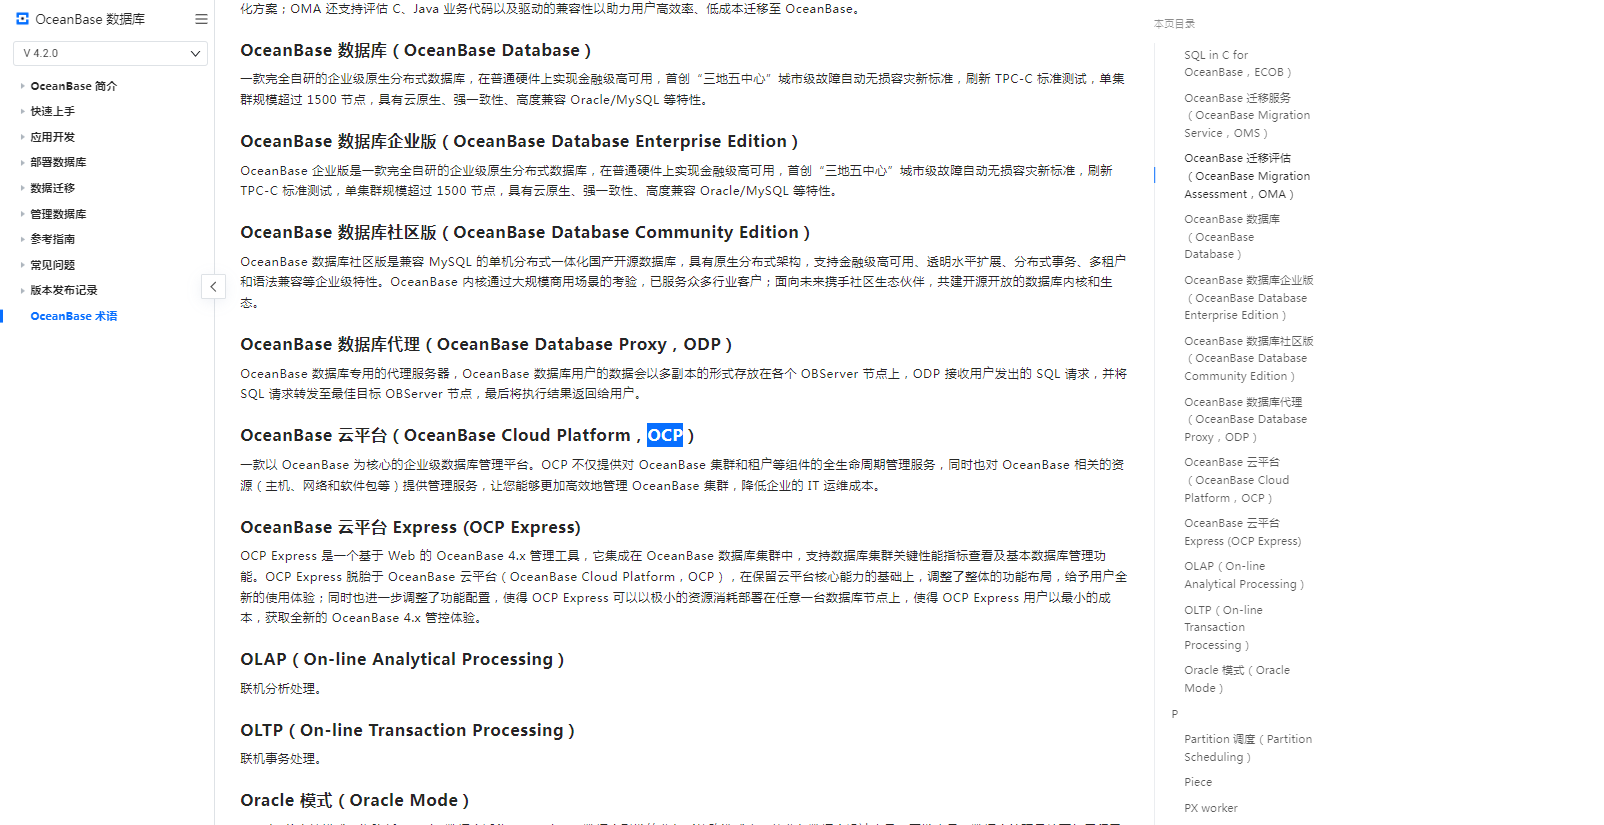
Task: Click heading OceanBase 数据库企业版 Enterprise Edition
Action: 519,141
